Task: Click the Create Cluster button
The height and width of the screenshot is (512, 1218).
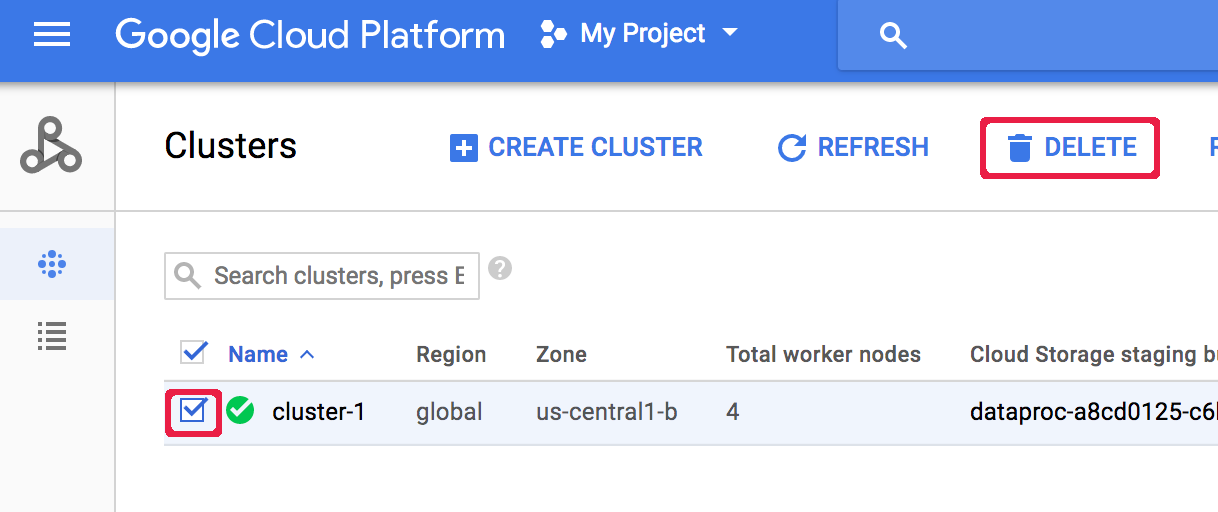Action: pos(576,148)
